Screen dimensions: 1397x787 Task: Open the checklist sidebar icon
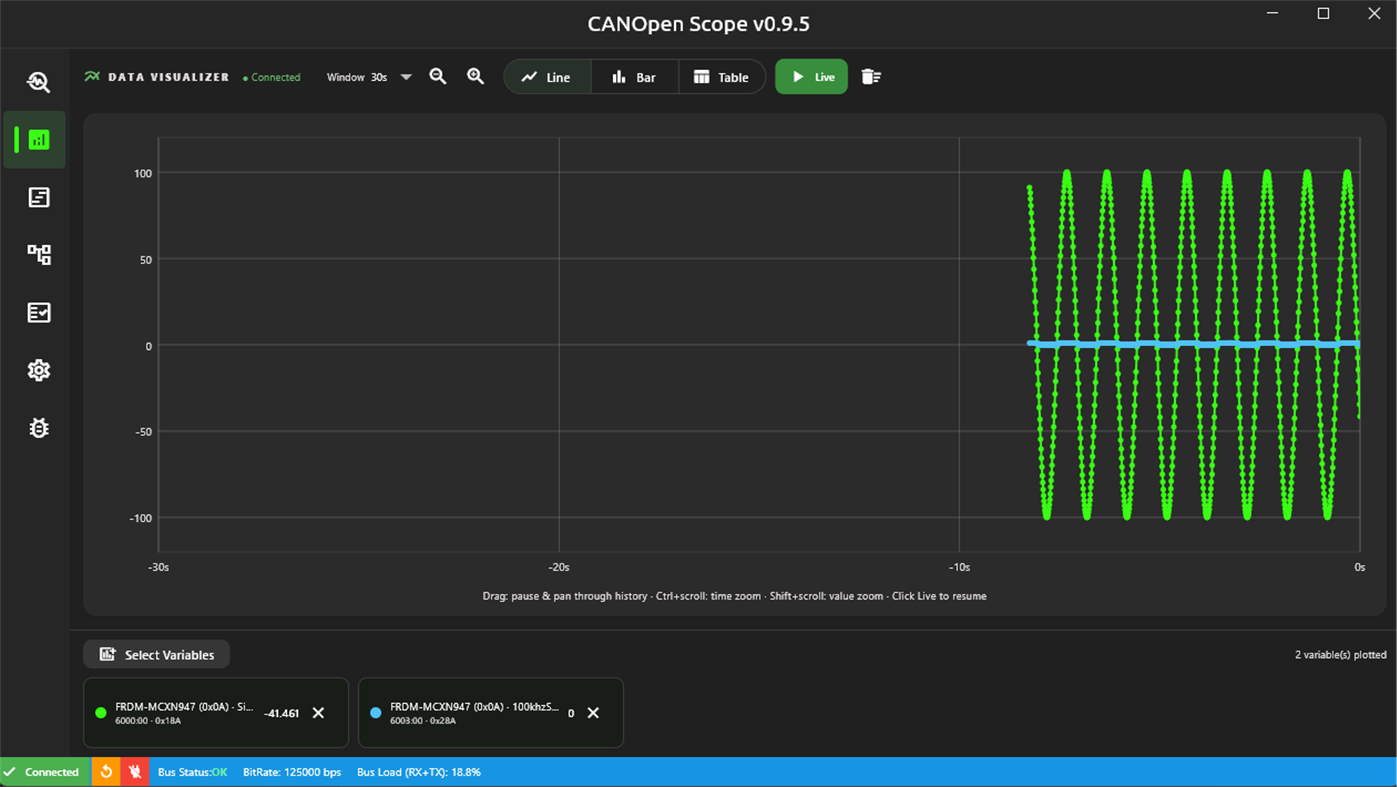point(39,313)
